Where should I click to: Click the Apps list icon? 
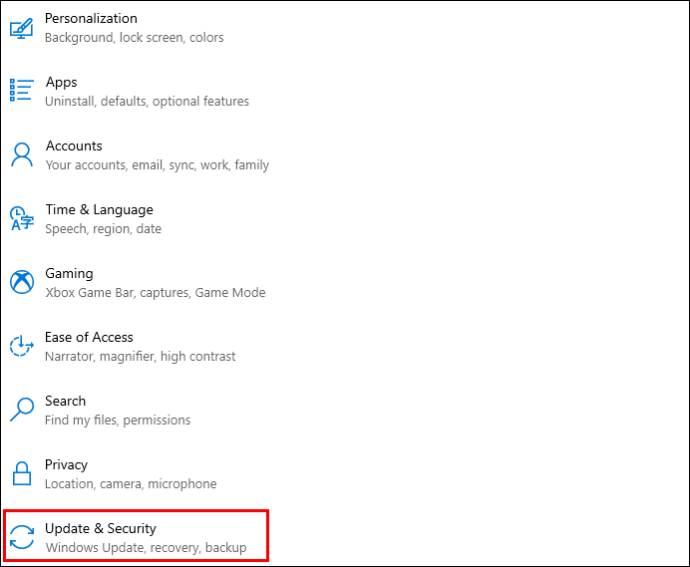click(22, 90)
